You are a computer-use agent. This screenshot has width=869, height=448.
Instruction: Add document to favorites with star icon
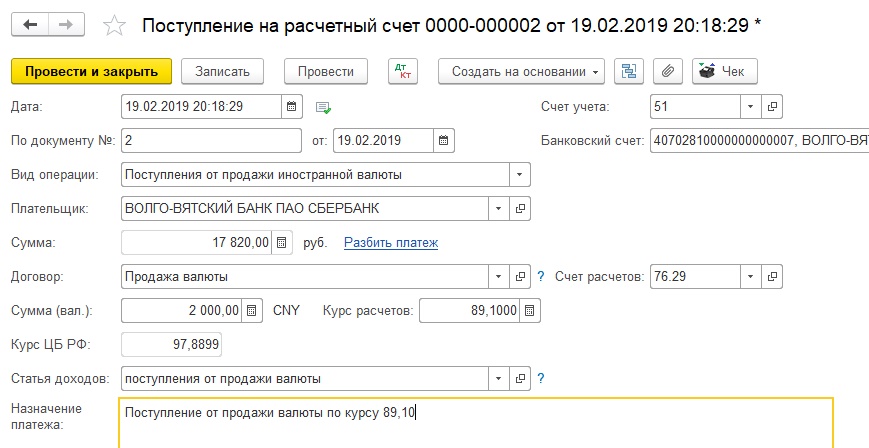tap(115, 25)
